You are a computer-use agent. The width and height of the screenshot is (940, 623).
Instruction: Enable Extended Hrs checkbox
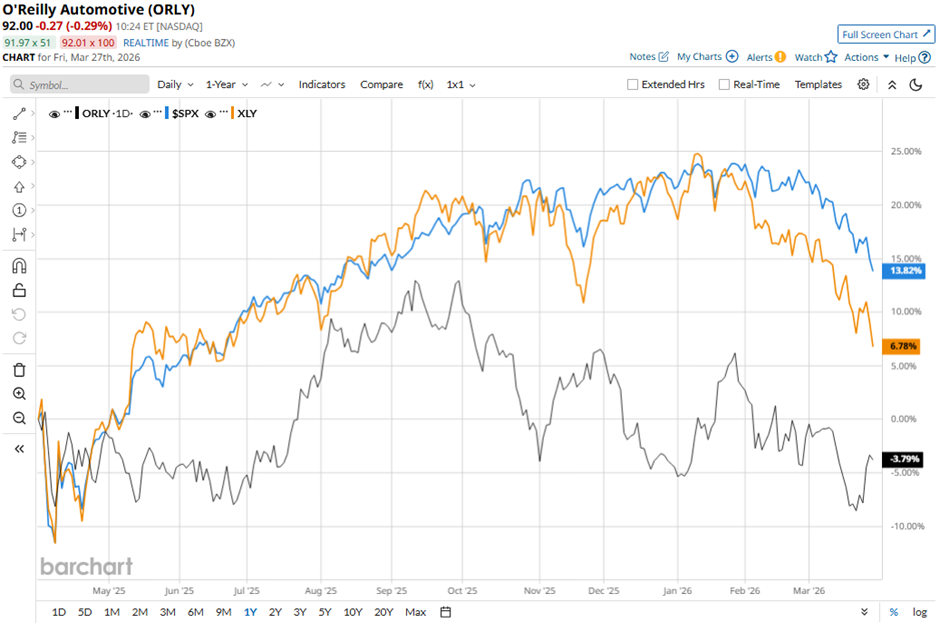(632, 85)
